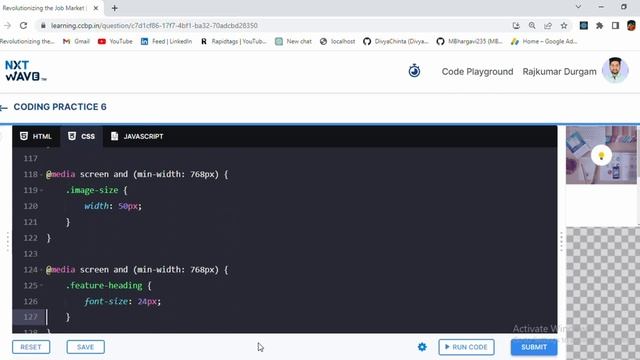Collapse code fold at line 124
Viewport: 640px width, 360px height.
click(x=42, y=270)
